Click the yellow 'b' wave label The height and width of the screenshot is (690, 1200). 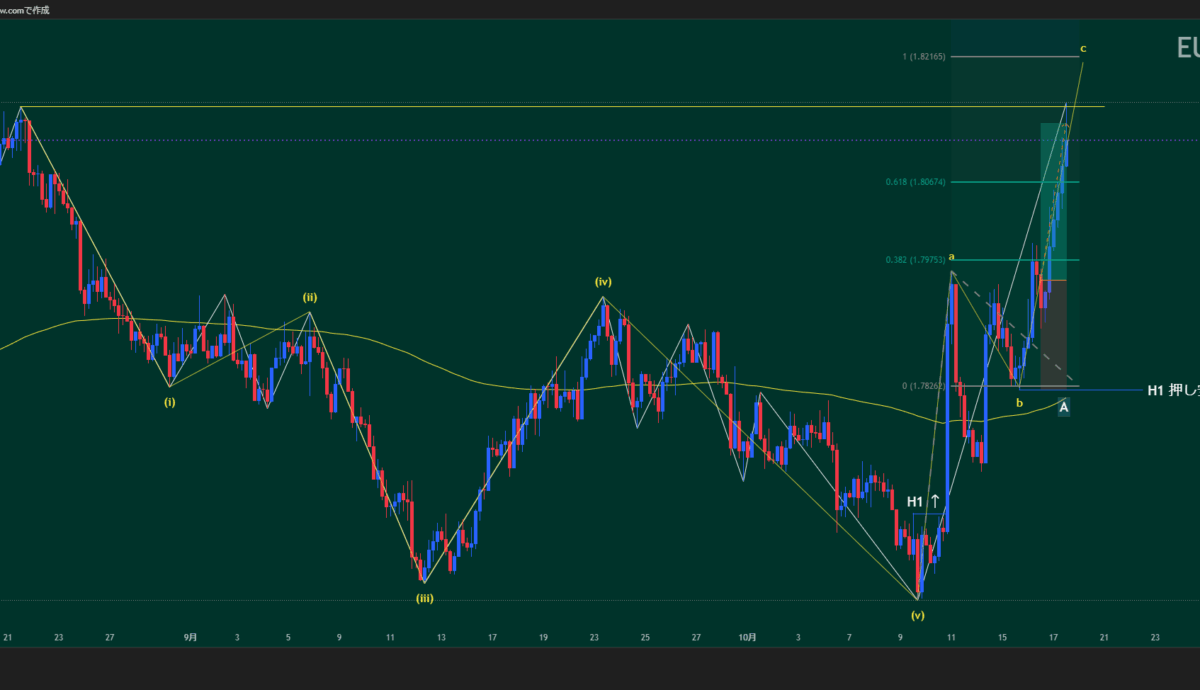pyautogui.click(x=1019, y=403)
